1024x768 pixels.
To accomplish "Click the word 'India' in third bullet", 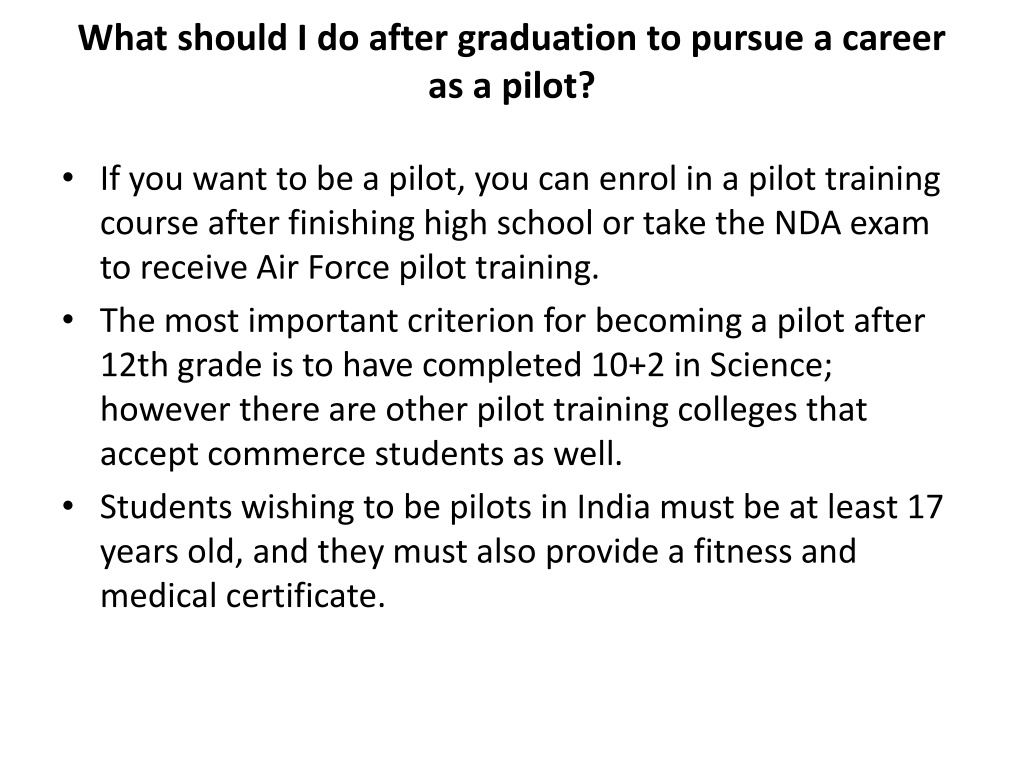I will pos(613,507).
